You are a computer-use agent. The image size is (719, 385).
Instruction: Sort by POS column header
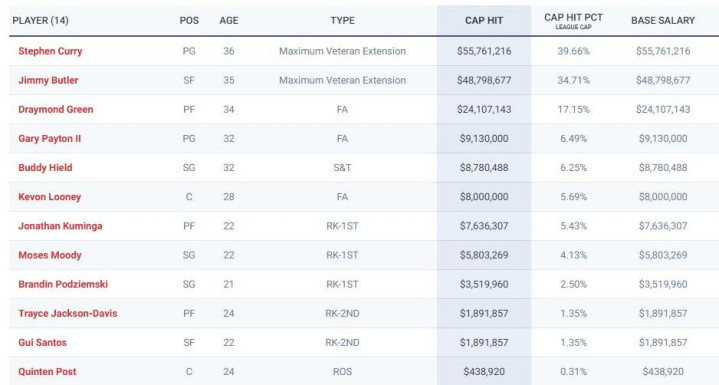[189, 21]
